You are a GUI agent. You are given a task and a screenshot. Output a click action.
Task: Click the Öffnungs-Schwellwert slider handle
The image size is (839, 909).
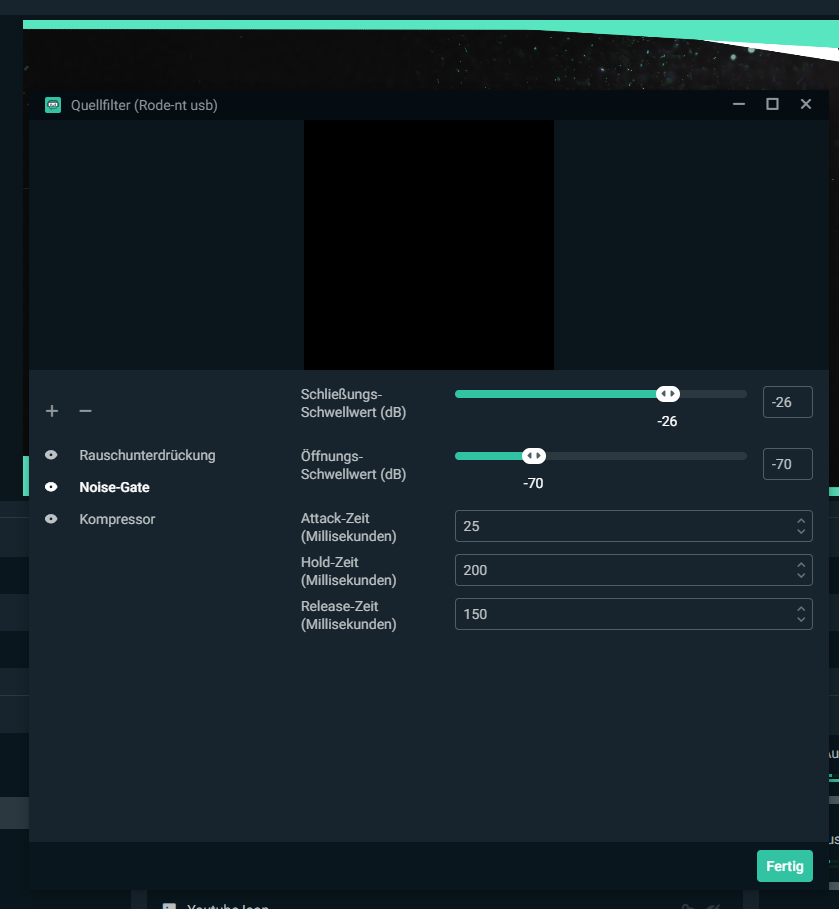click(x=534, y=456)
